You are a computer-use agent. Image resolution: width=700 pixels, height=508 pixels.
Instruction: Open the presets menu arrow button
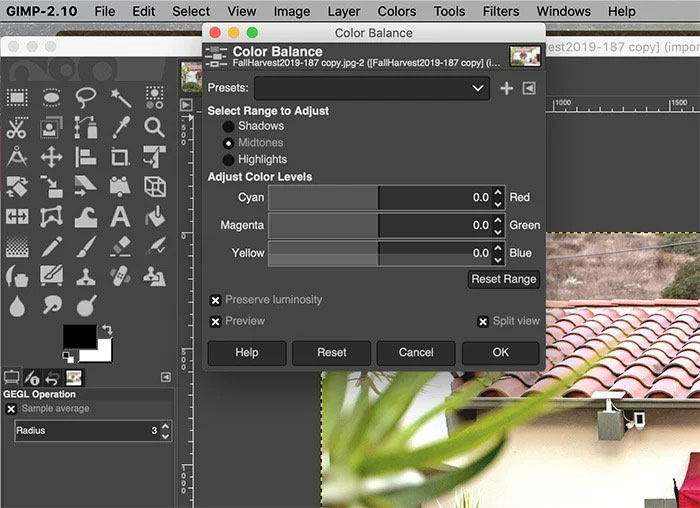point(529,88)
